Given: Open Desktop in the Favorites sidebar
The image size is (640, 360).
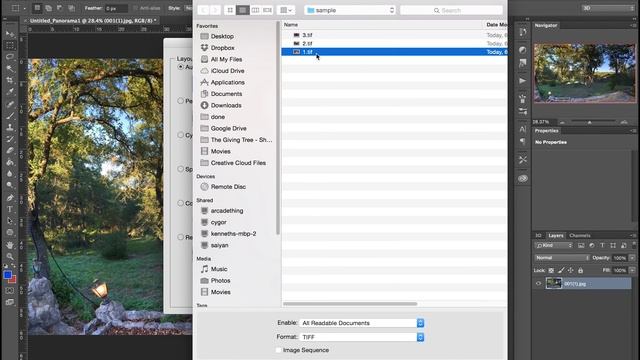Looking at the screenshot, I should click(222, 36).
